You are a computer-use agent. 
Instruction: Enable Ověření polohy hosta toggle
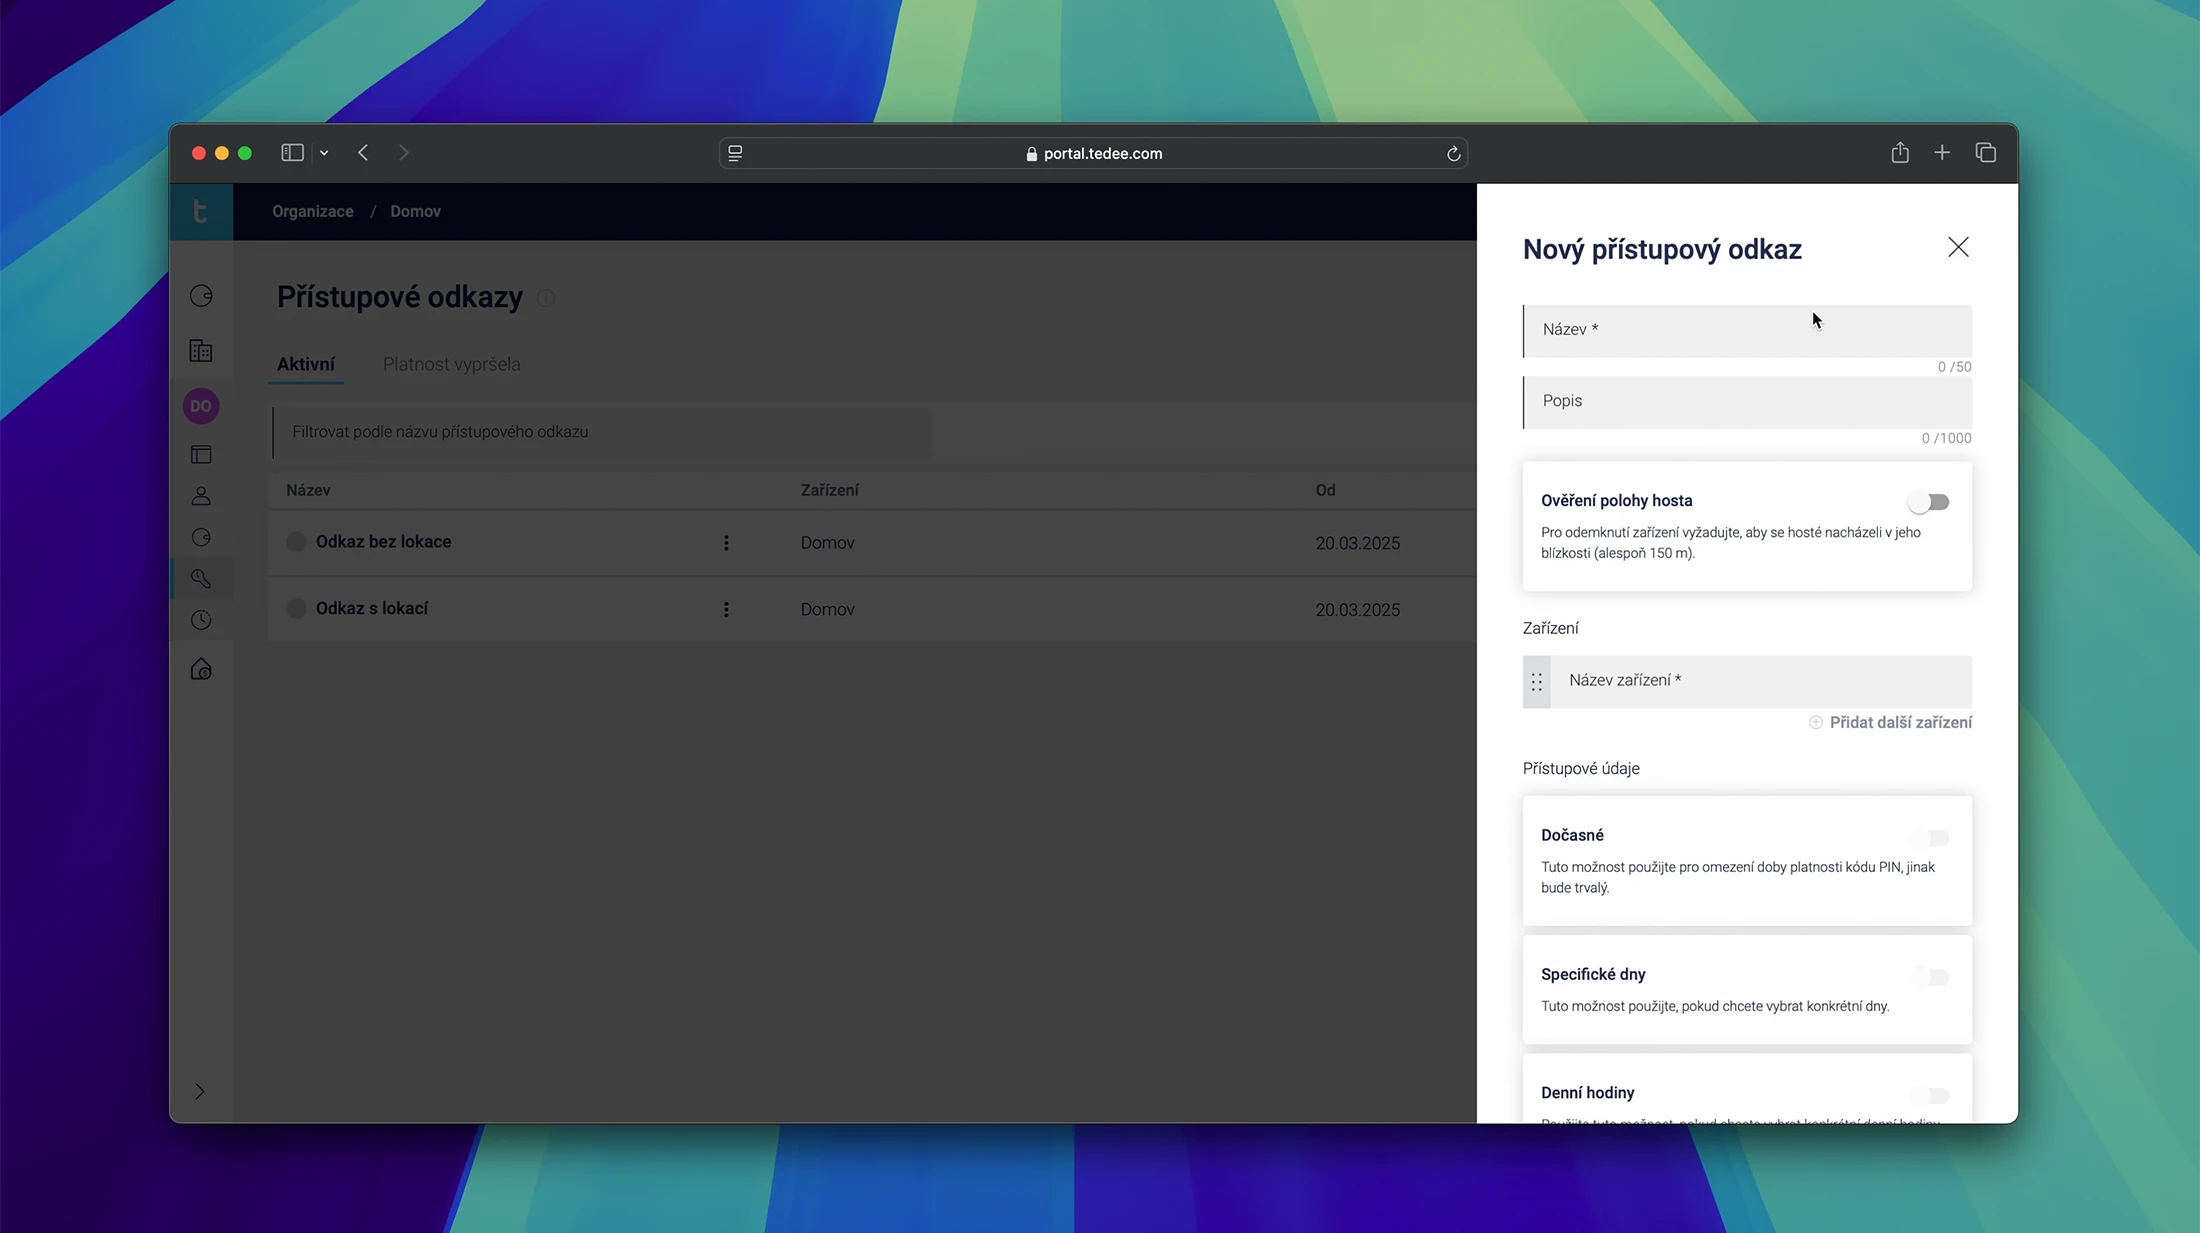pos(1929,502)
